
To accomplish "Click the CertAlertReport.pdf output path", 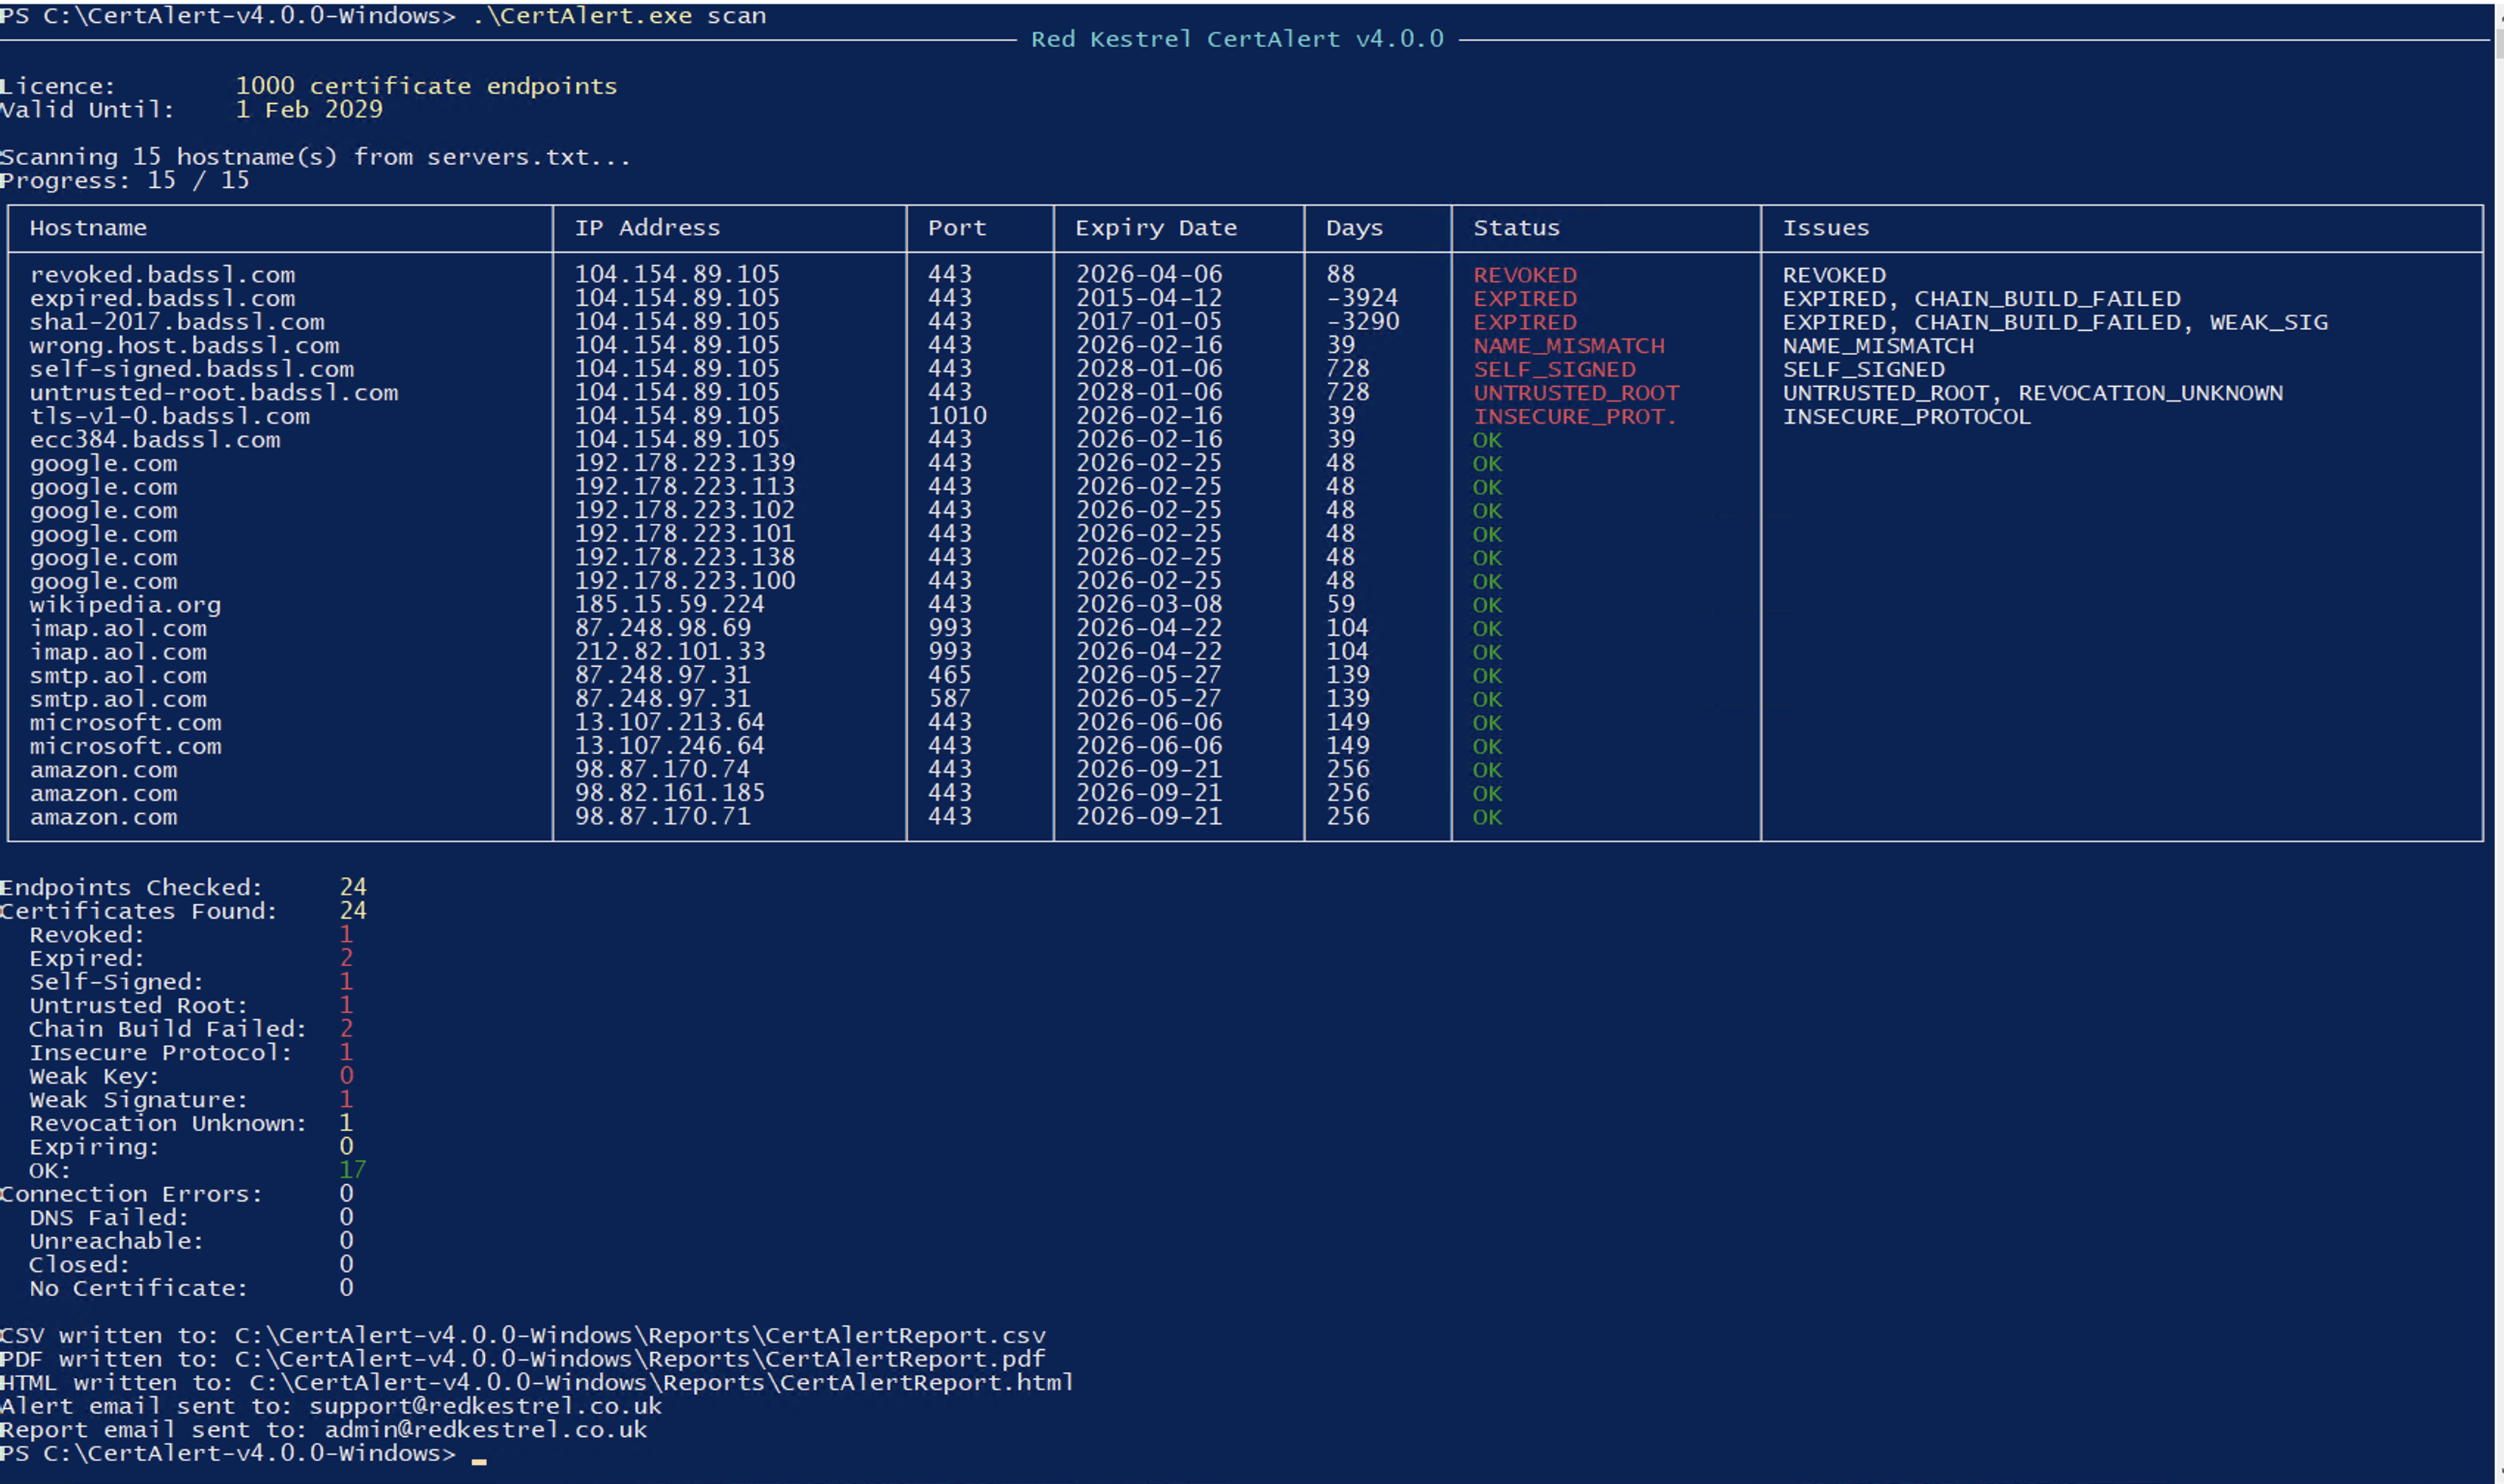I will [640, 1359].
